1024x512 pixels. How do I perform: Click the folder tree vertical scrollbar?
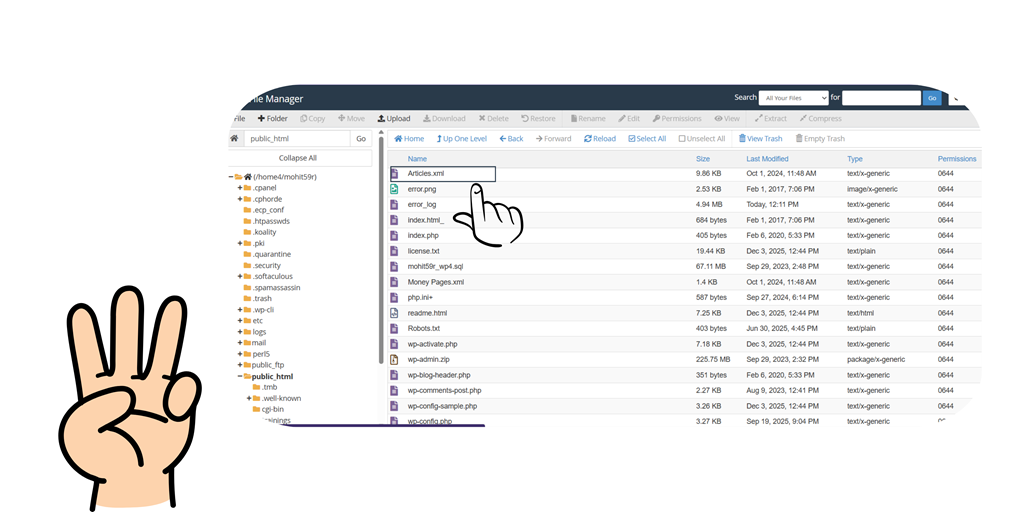380,260
